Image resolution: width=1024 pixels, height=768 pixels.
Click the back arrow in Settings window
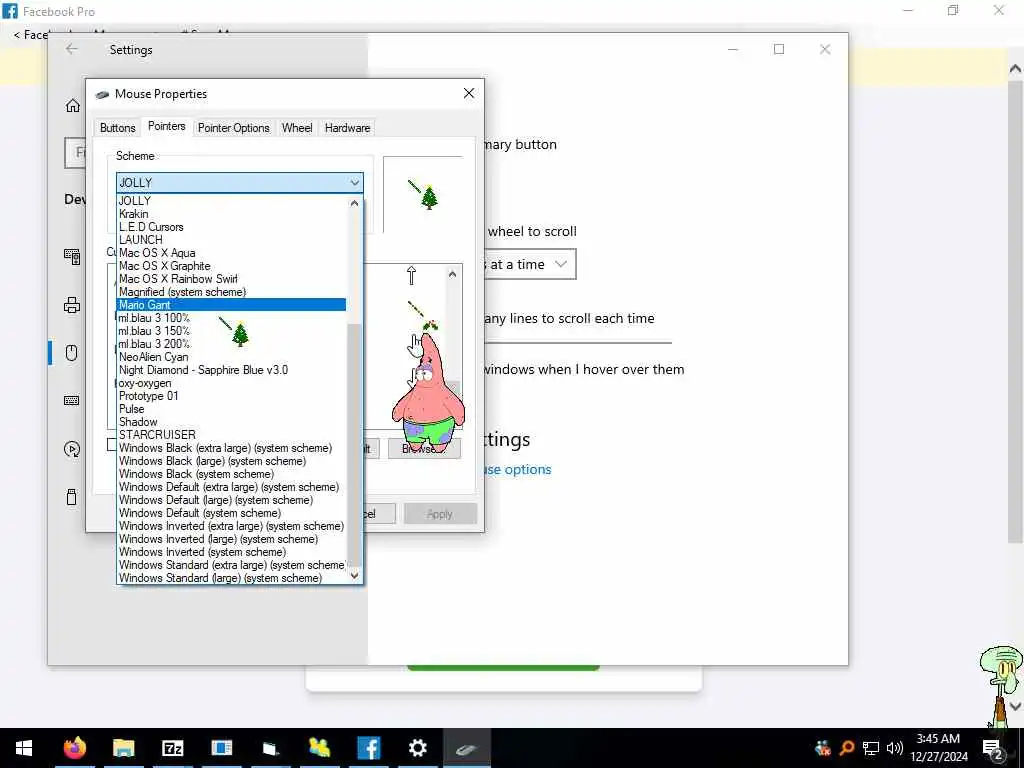click(x=71, y=50)
